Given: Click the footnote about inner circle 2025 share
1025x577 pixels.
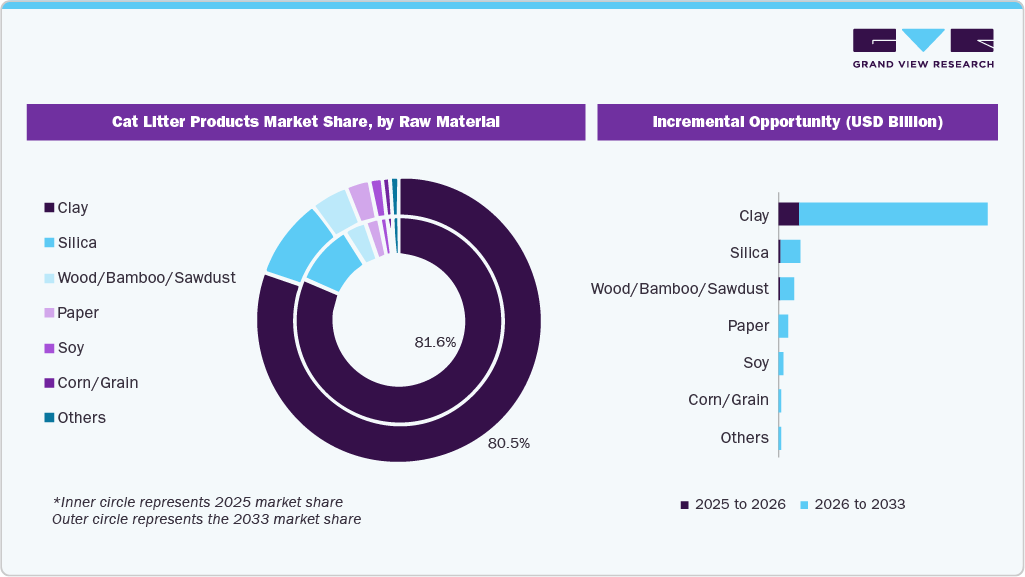Looking at the screenshot, I should click(x=198, y=502).
